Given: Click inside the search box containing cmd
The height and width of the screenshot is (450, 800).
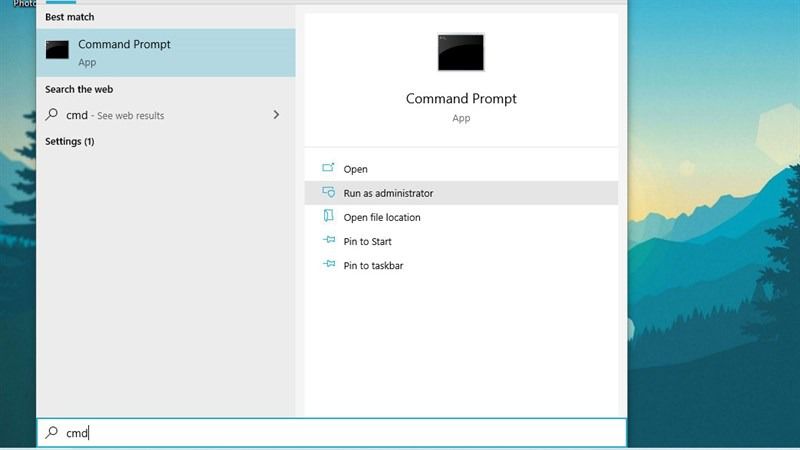Looking at the screenshot, I should coord(332,433).
